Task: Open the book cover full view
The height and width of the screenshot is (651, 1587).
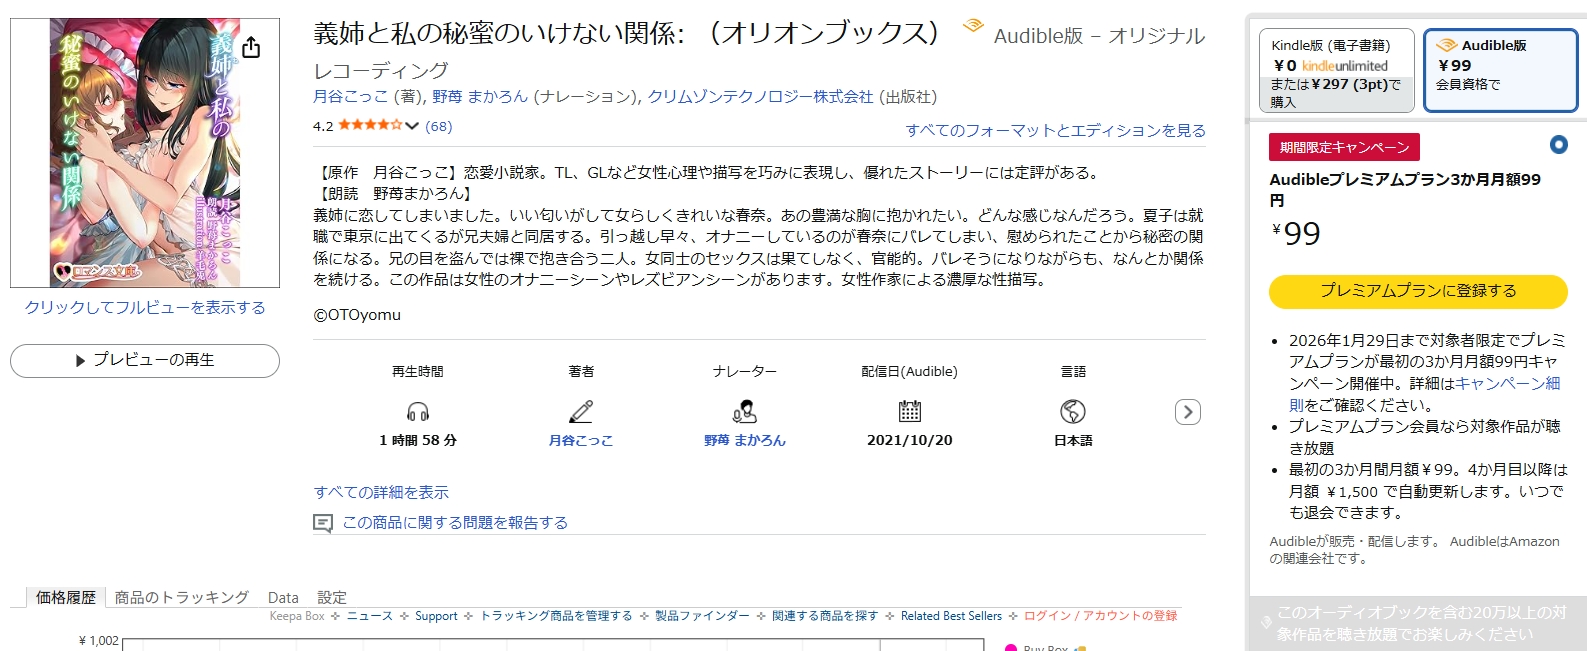Action: [145, 152]
